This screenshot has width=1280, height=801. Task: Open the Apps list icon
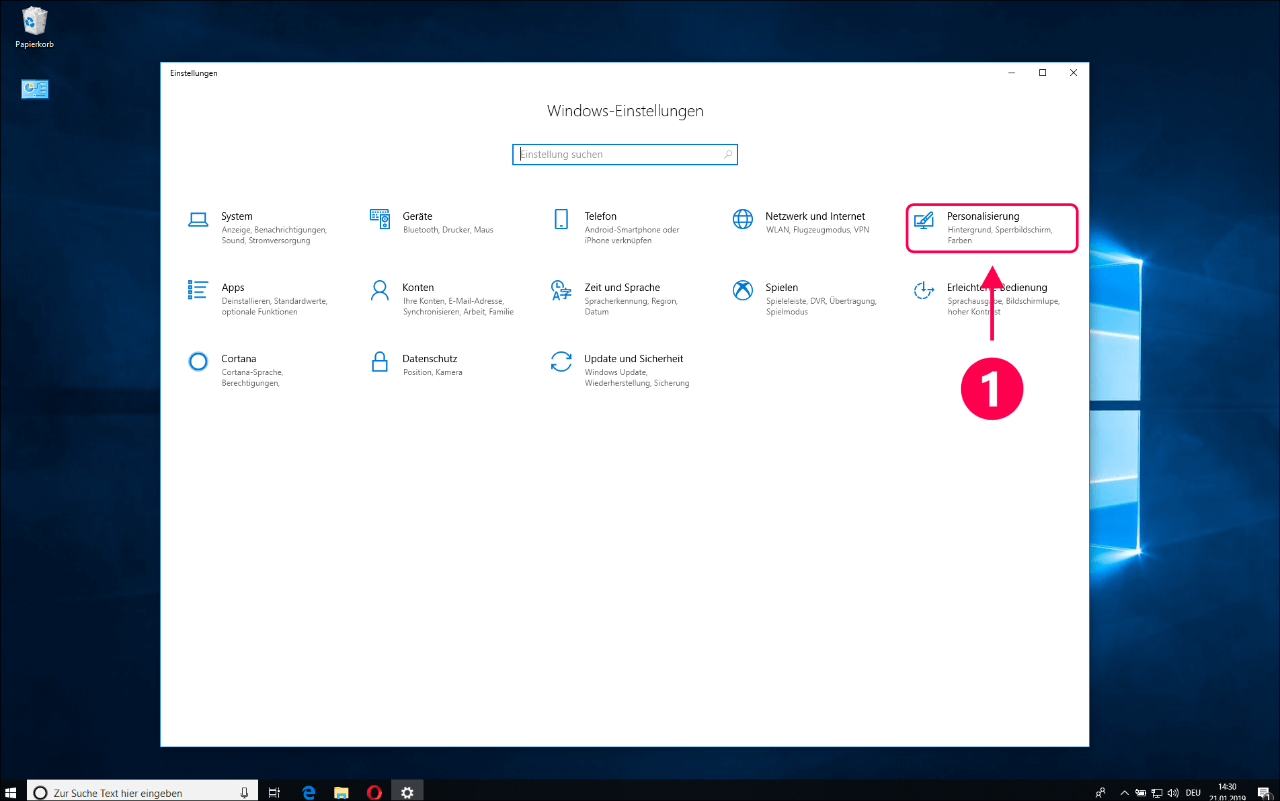point(198,290)
